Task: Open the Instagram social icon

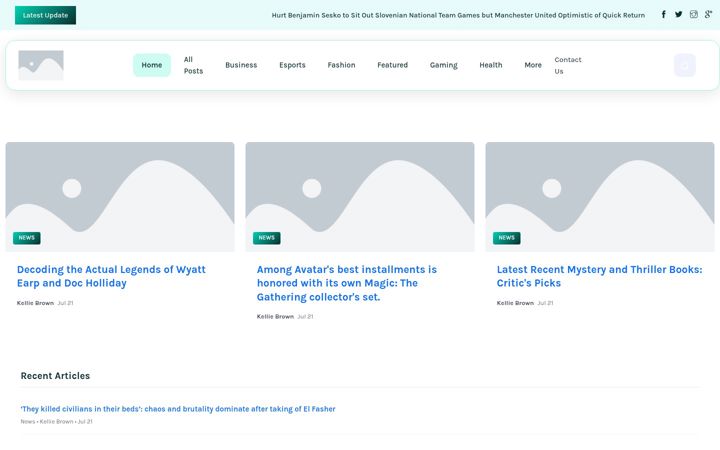Action: click(x=693, y=15)
